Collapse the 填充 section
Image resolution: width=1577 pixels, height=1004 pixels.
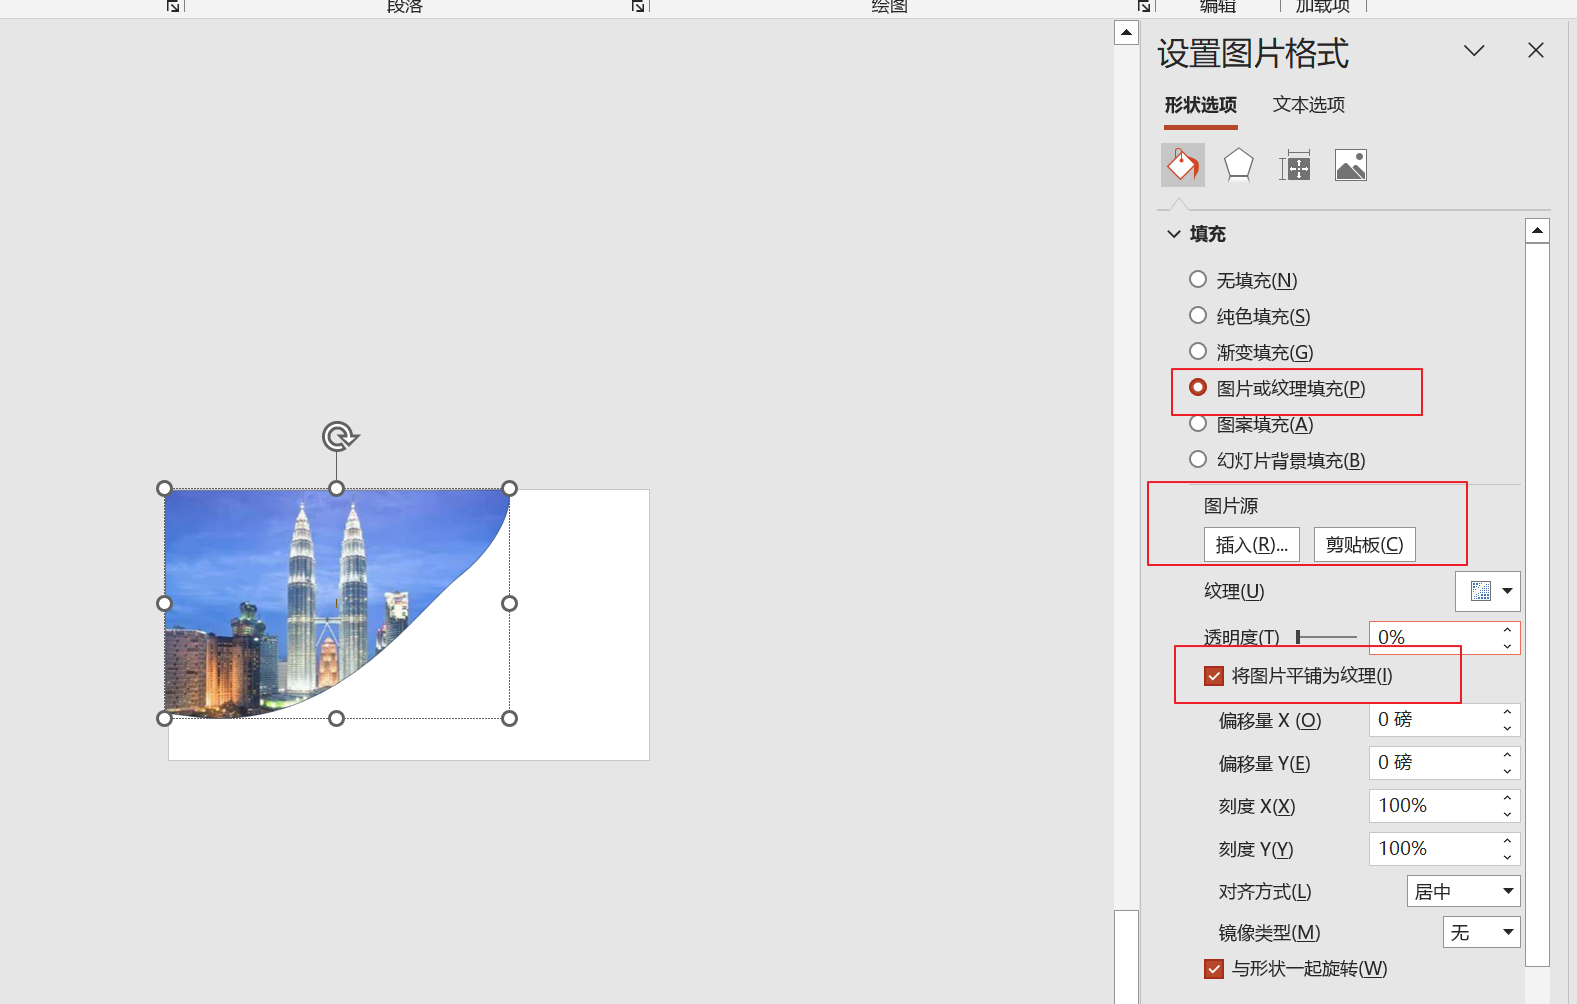[x=1174, y=234]
